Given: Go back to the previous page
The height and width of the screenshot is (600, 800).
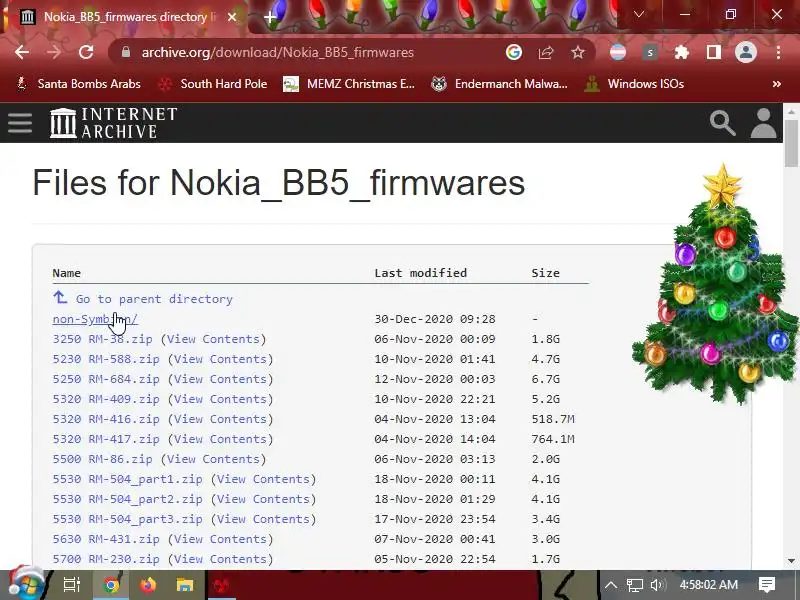Looking at the screenshot, I should tap(22, 53).
